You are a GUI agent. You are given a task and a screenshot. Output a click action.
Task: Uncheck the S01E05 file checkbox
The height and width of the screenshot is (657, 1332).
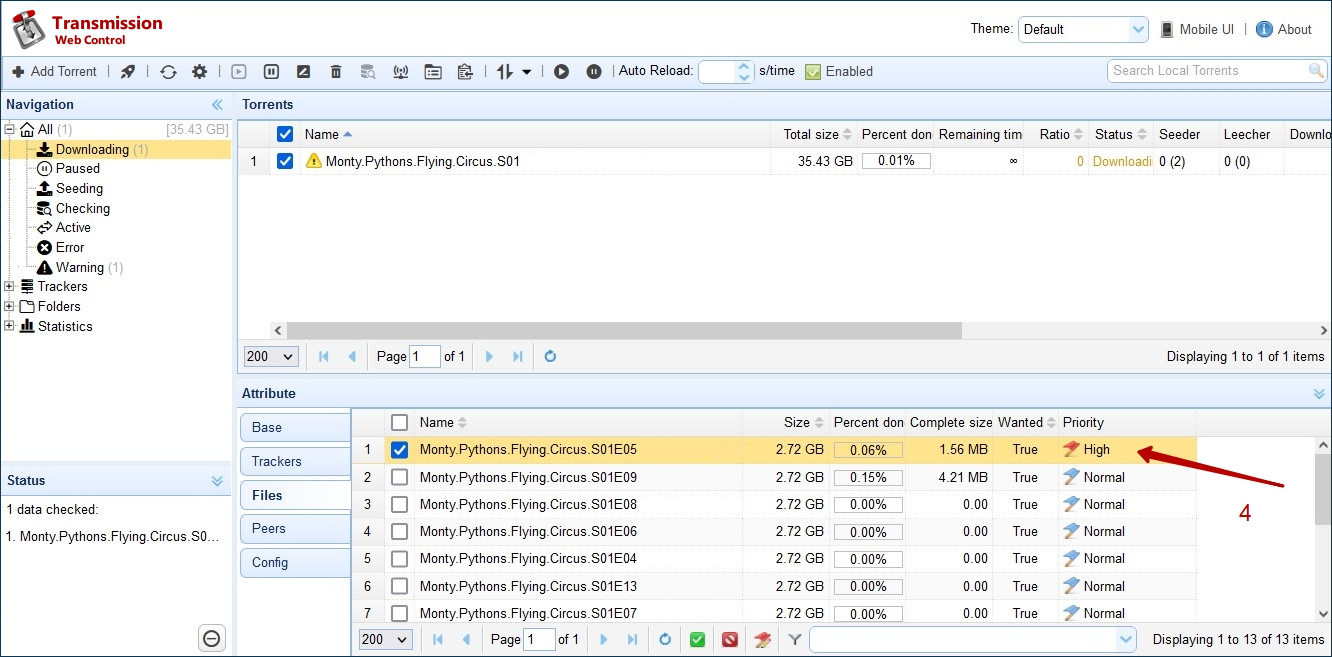click(400, 450)
